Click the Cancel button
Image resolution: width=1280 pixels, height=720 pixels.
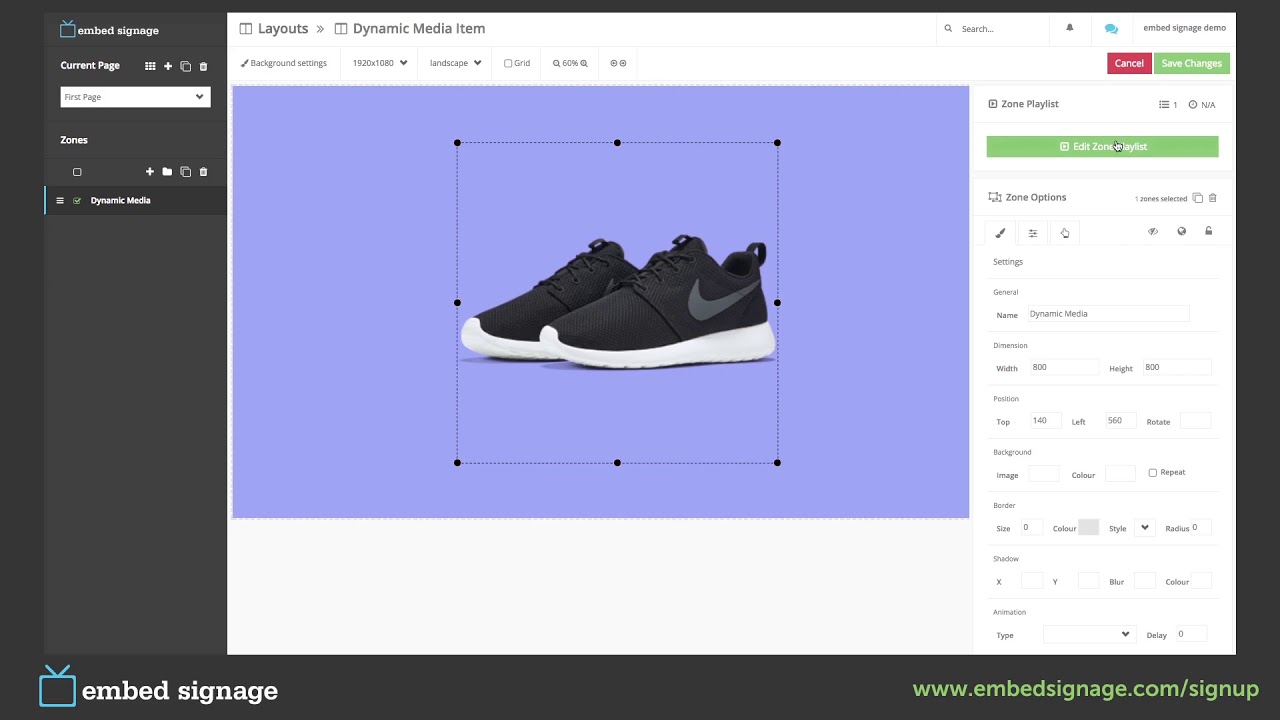(1129, 63)
